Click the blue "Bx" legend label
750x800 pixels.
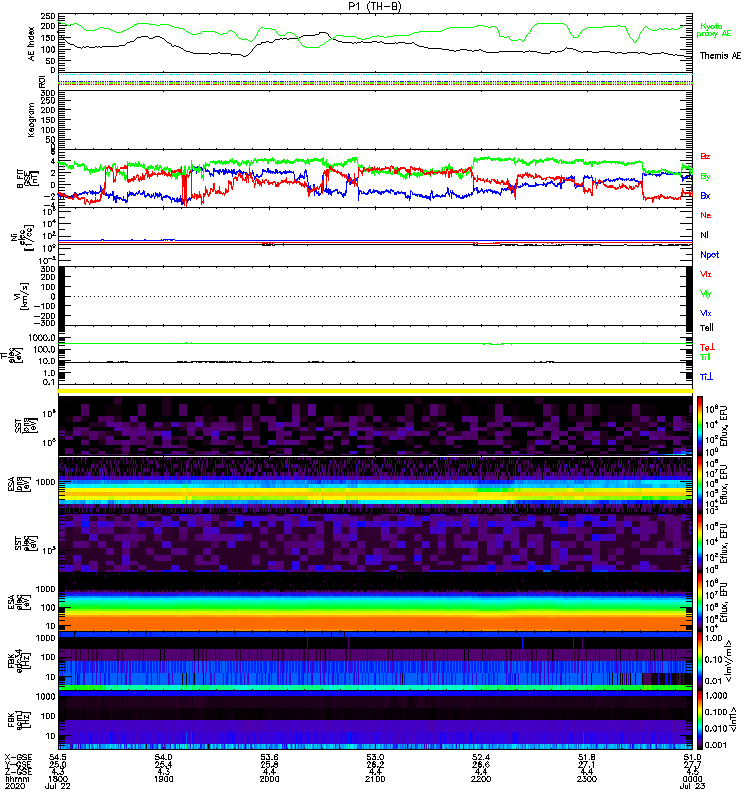click(x=705, y=195)
